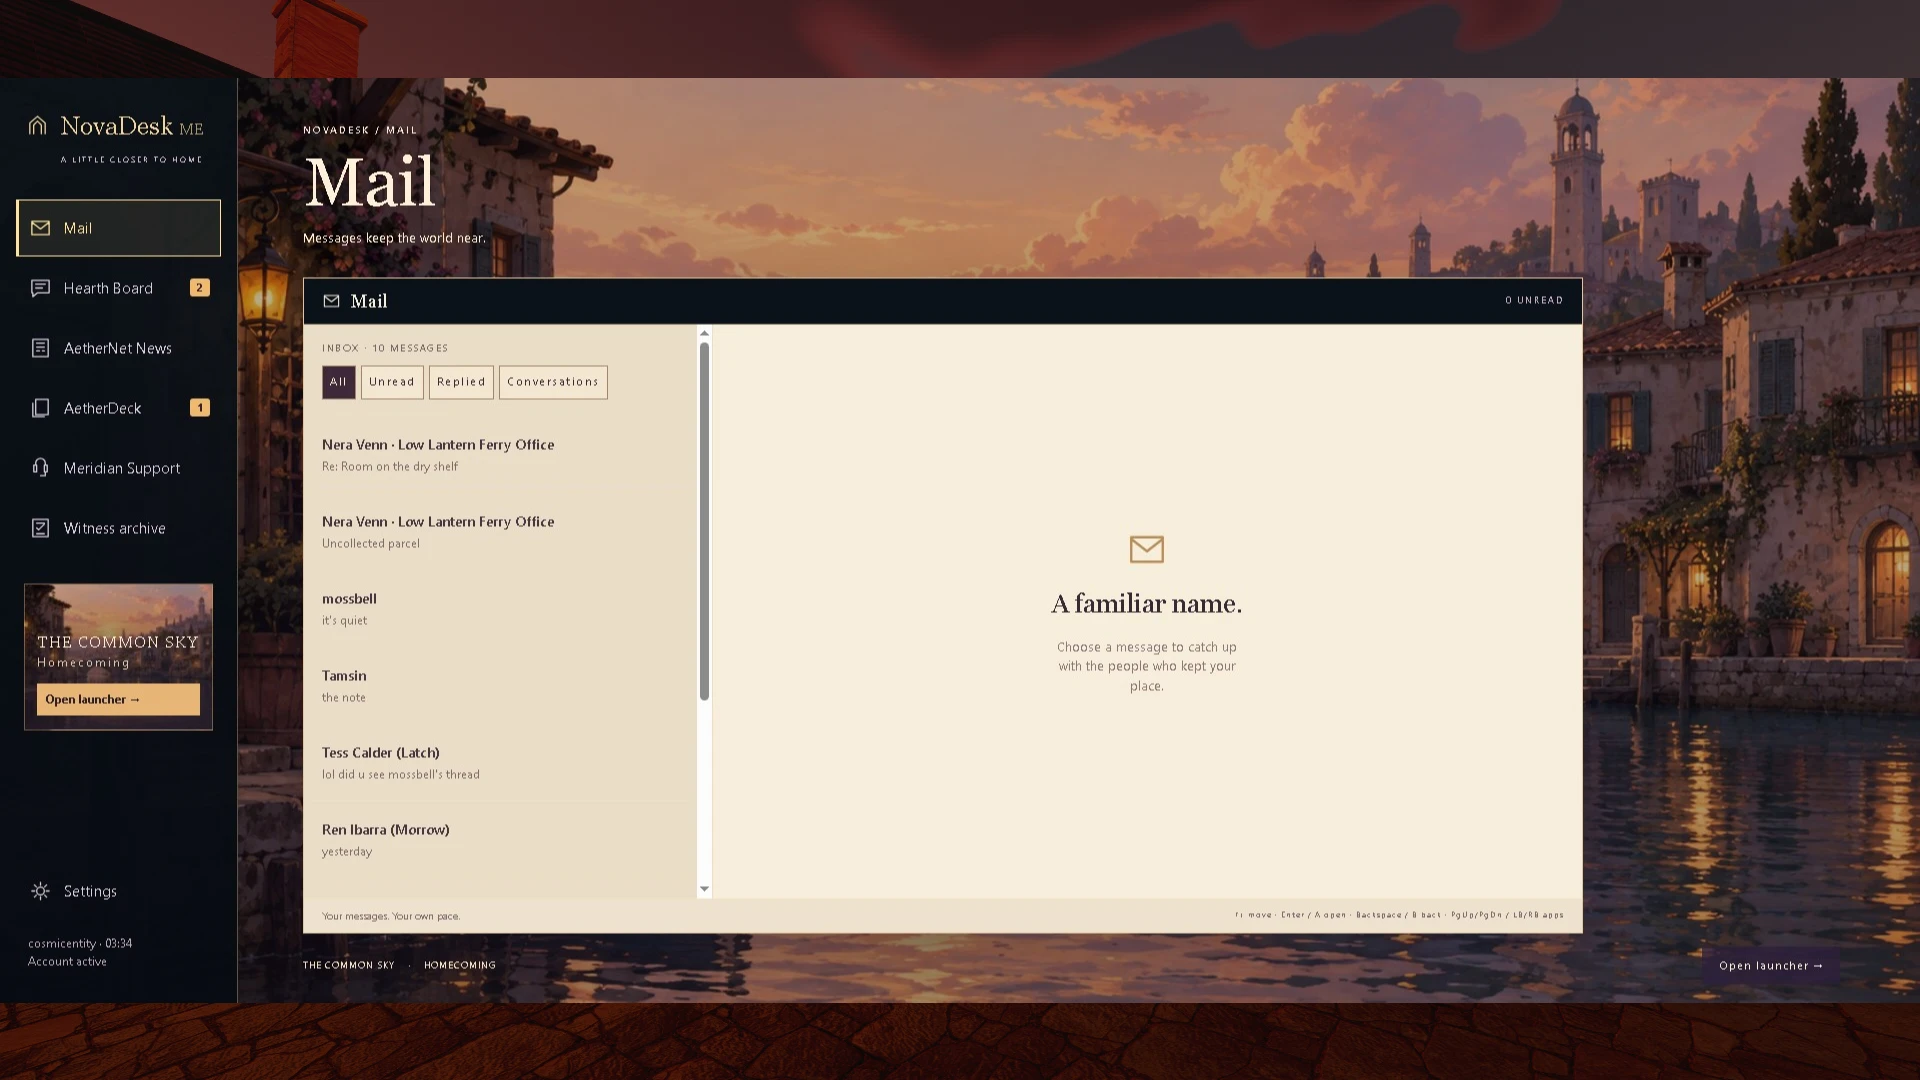Open Settings in the sidebar
Image resolution: width=1920 pixels, height=1080 pixels.
pyautogui.click(x=118, y=891)
